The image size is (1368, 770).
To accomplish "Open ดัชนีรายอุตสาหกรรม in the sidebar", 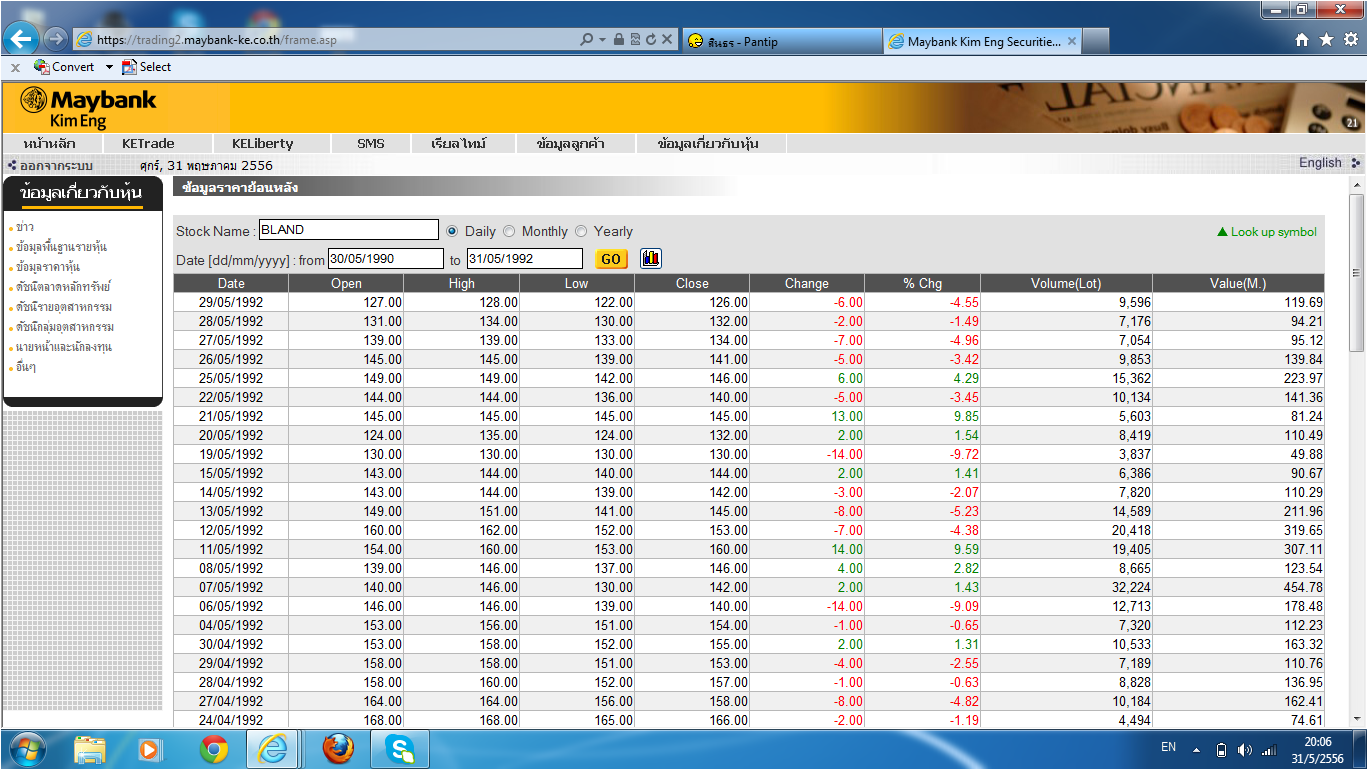I will tap(64, 307).
